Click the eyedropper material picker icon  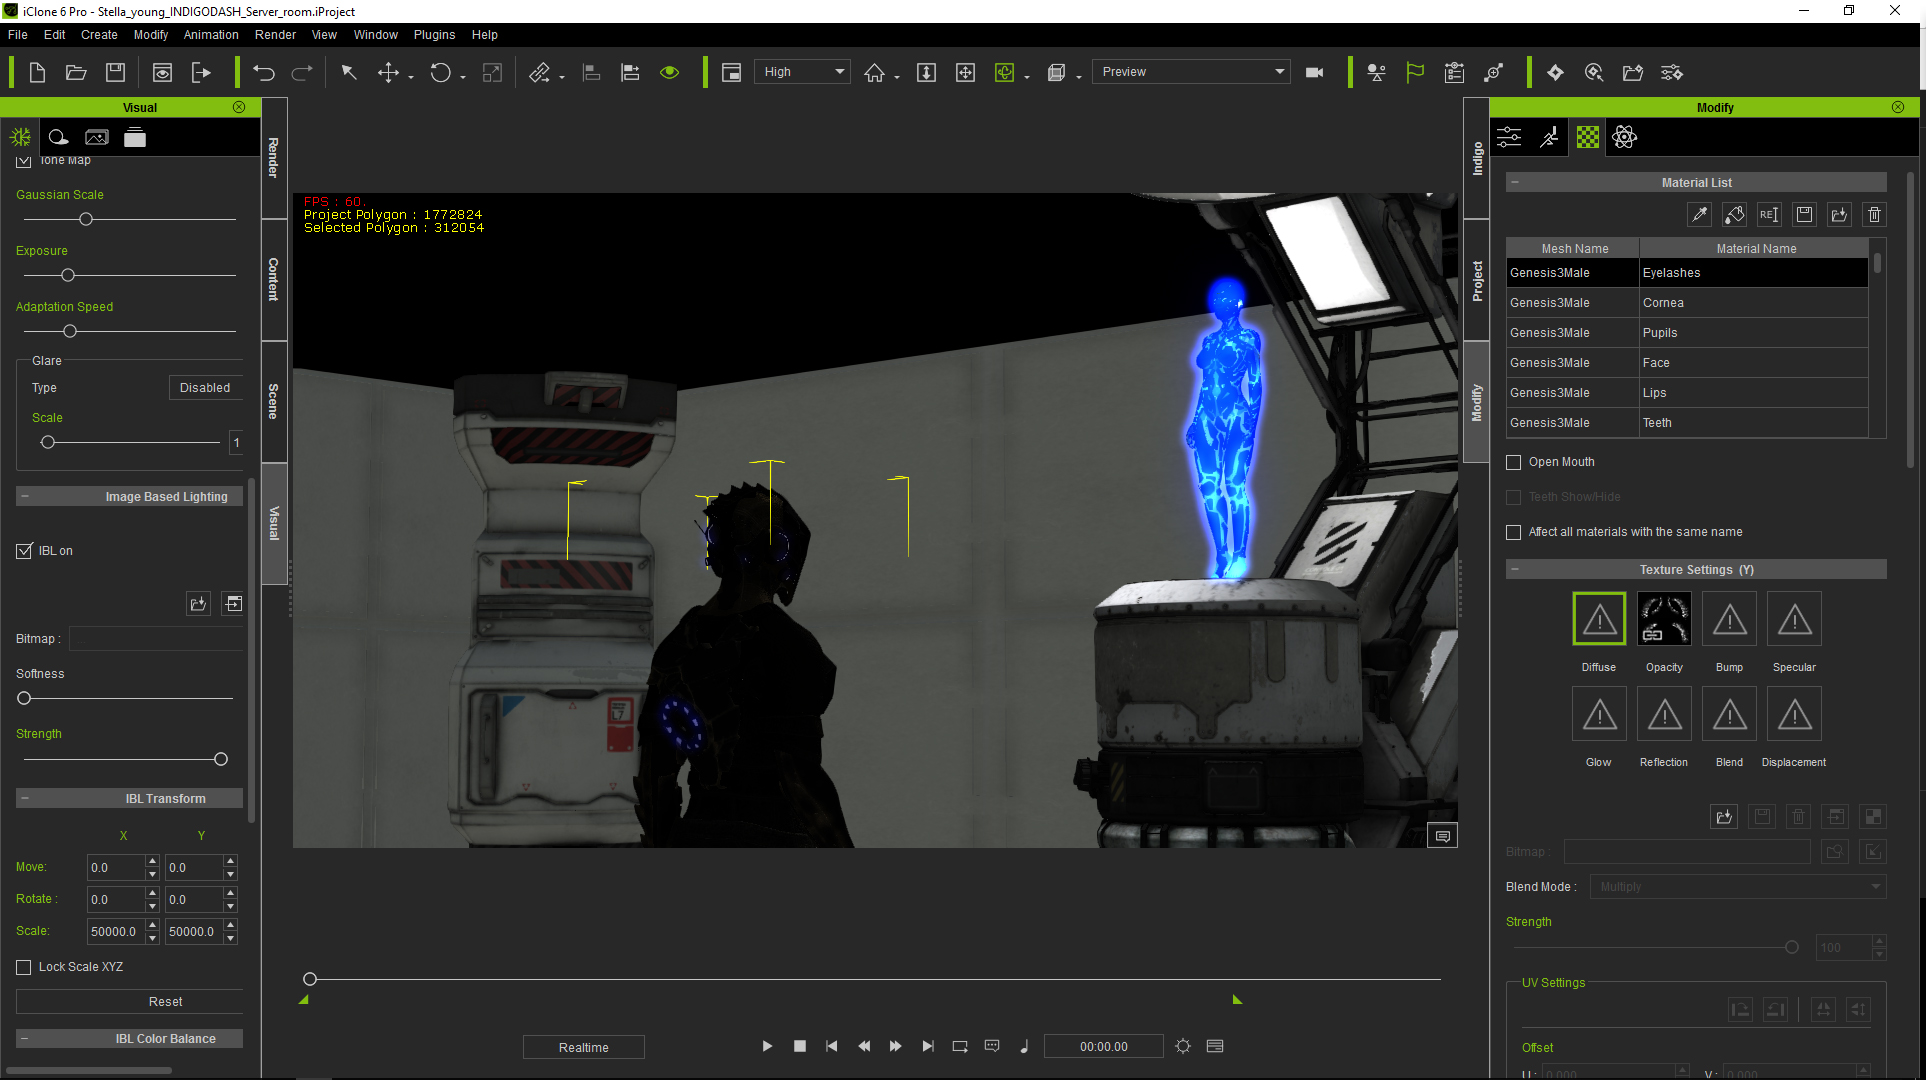(x=1700, y=214)
